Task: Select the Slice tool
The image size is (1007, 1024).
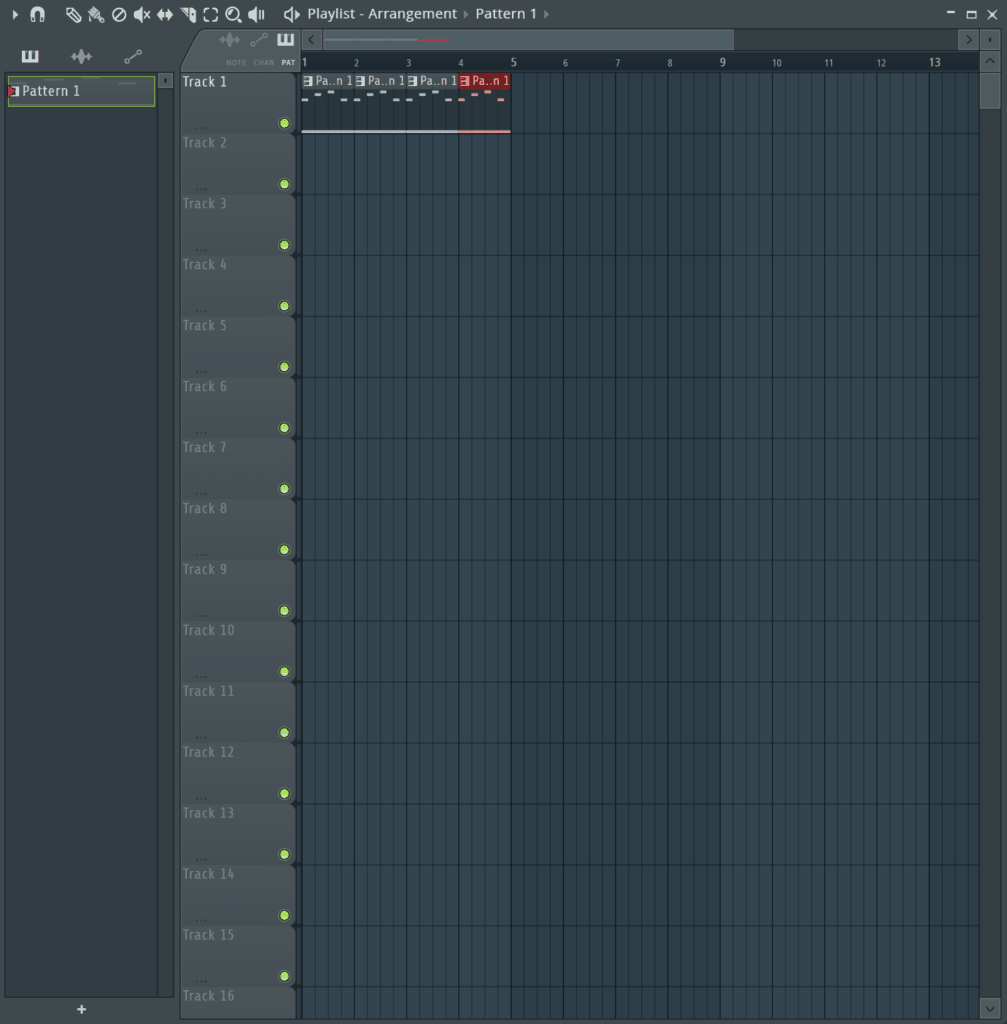Action: [x=188, y=14]
